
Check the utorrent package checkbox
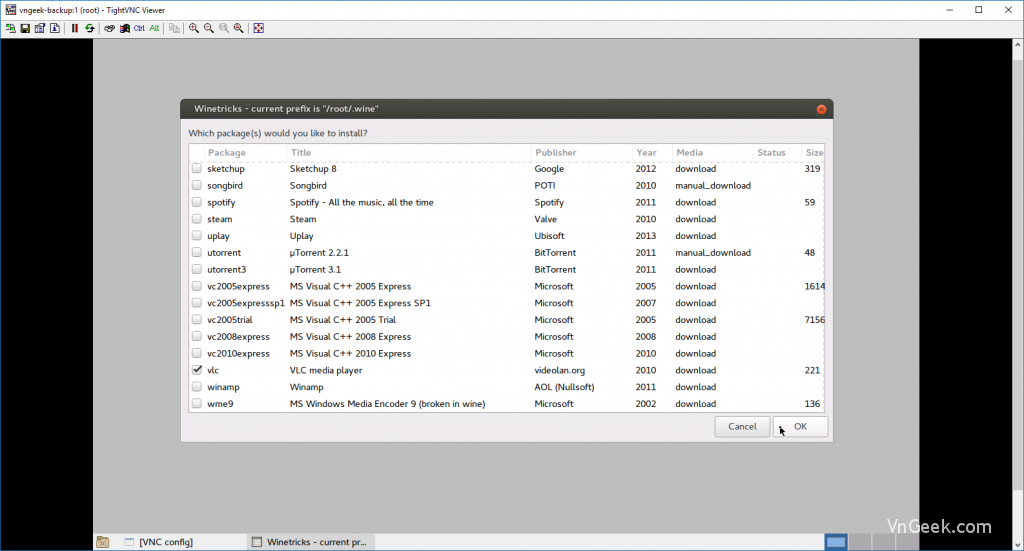tap(197, 253)
